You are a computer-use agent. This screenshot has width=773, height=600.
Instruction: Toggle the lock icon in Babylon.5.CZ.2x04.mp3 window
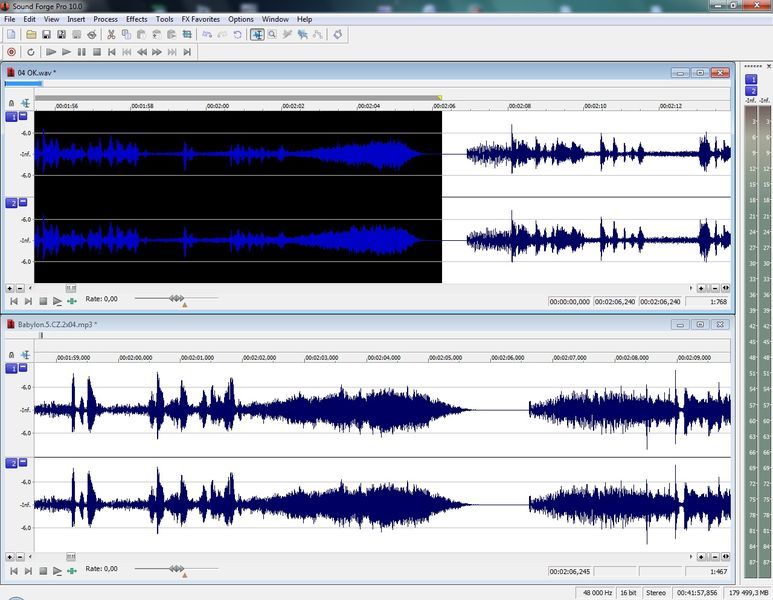pos(11,354)
